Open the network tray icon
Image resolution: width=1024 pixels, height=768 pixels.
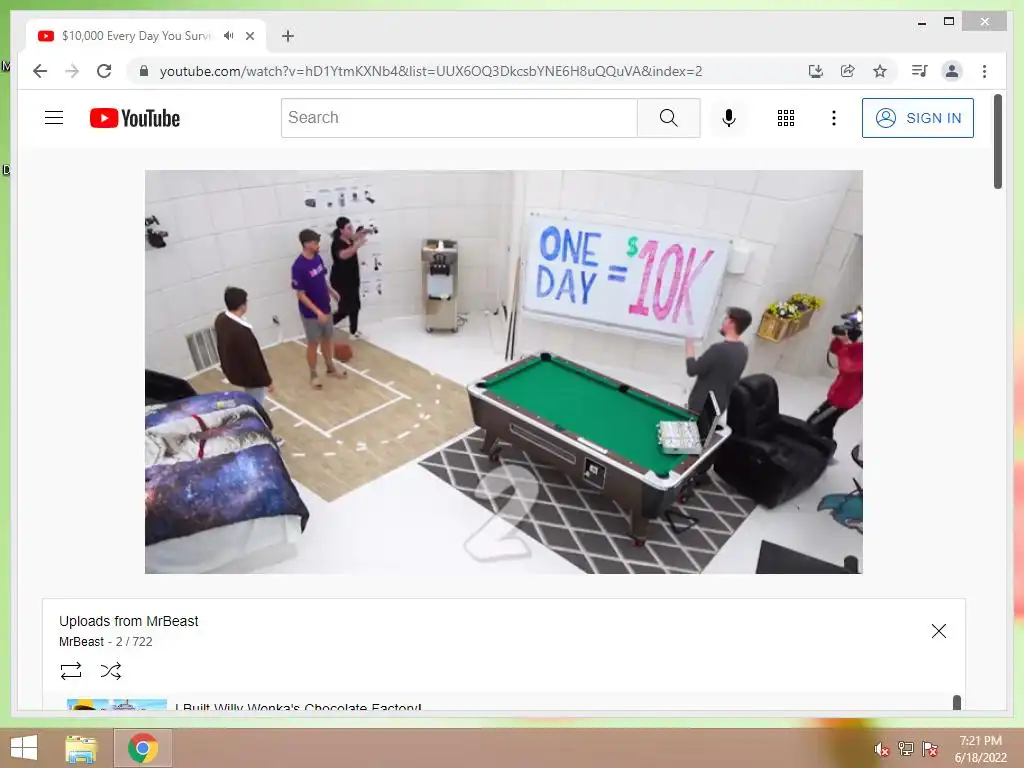click(906, 748)
